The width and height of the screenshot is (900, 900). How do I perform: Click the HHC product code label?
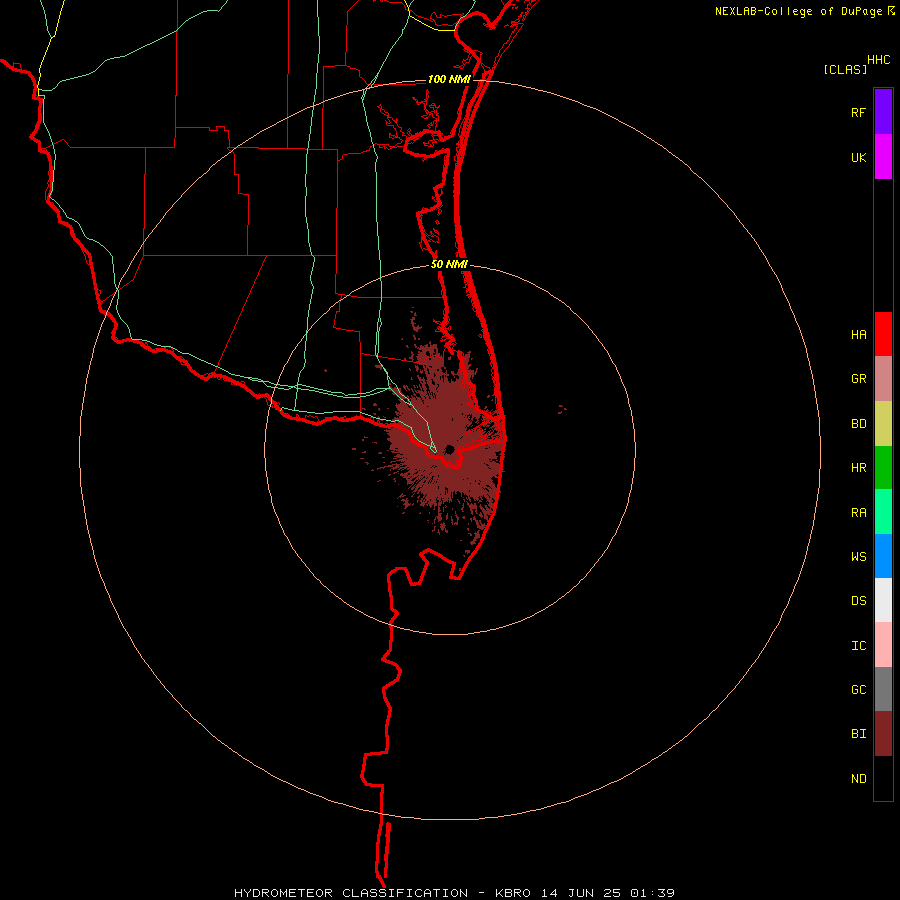click(x=879, y=60)
